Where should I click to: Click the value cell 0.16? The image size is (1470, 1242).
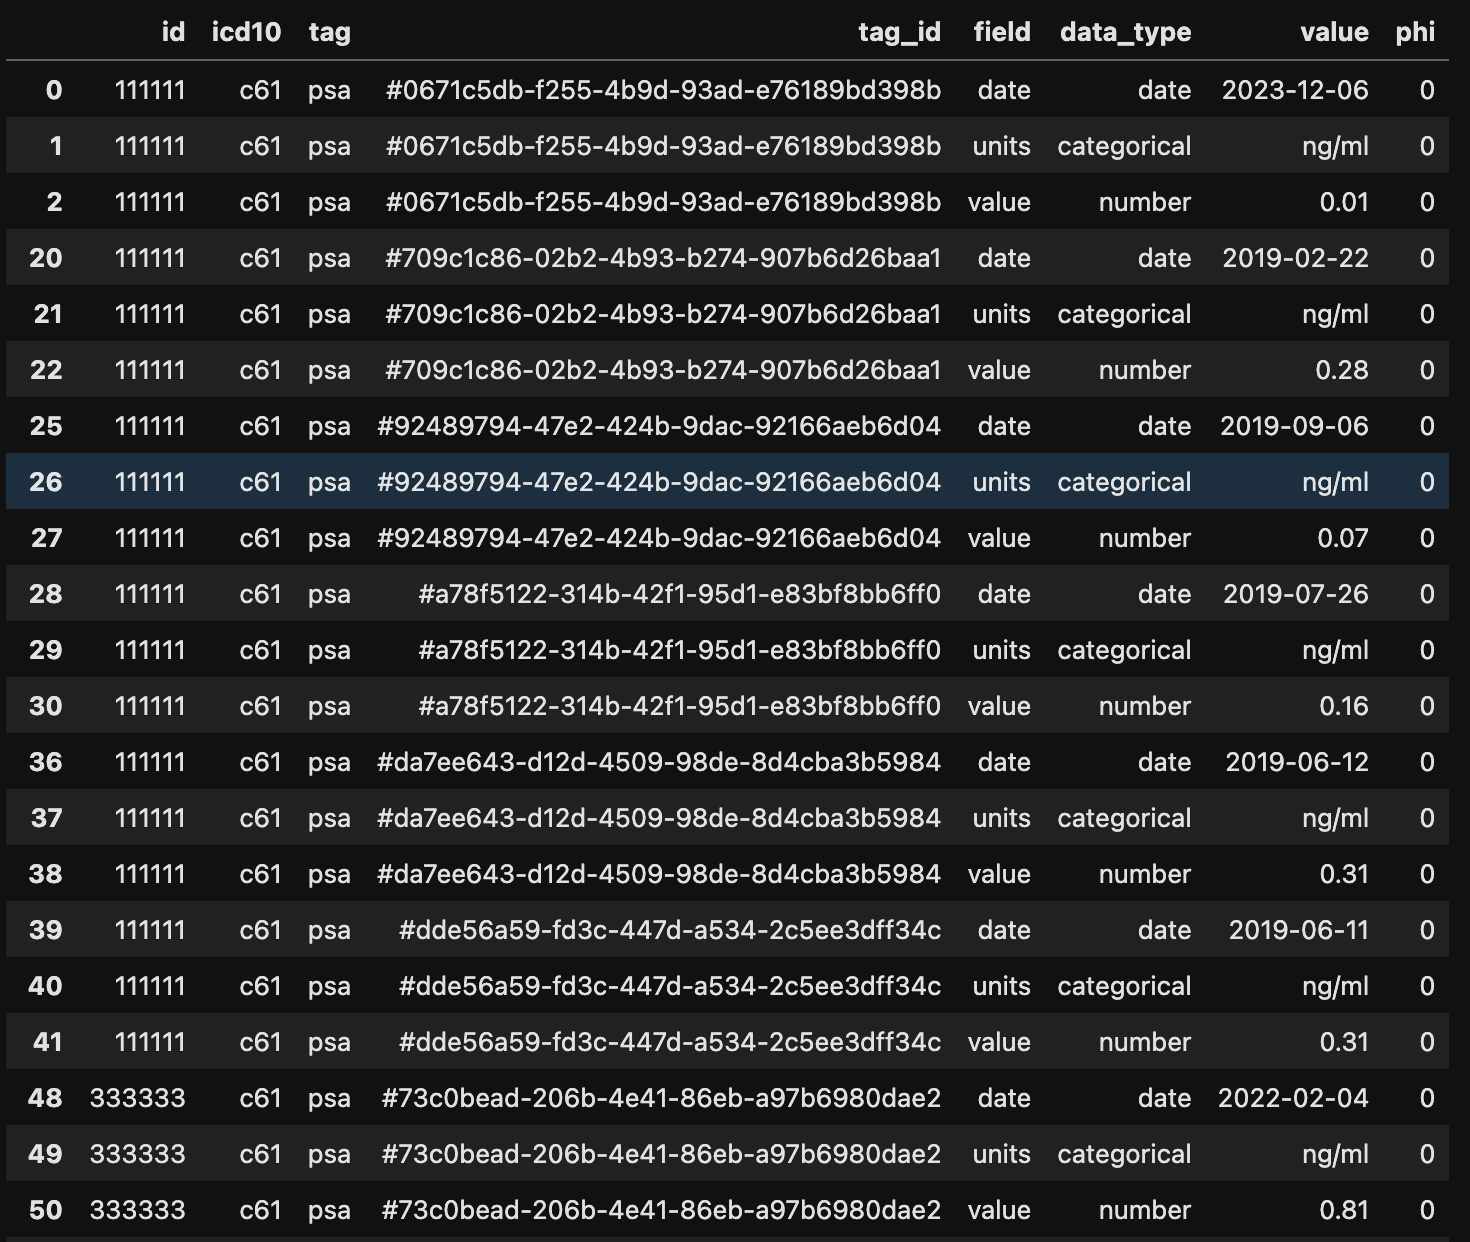pyautogui.click(x=1343, y=706)
